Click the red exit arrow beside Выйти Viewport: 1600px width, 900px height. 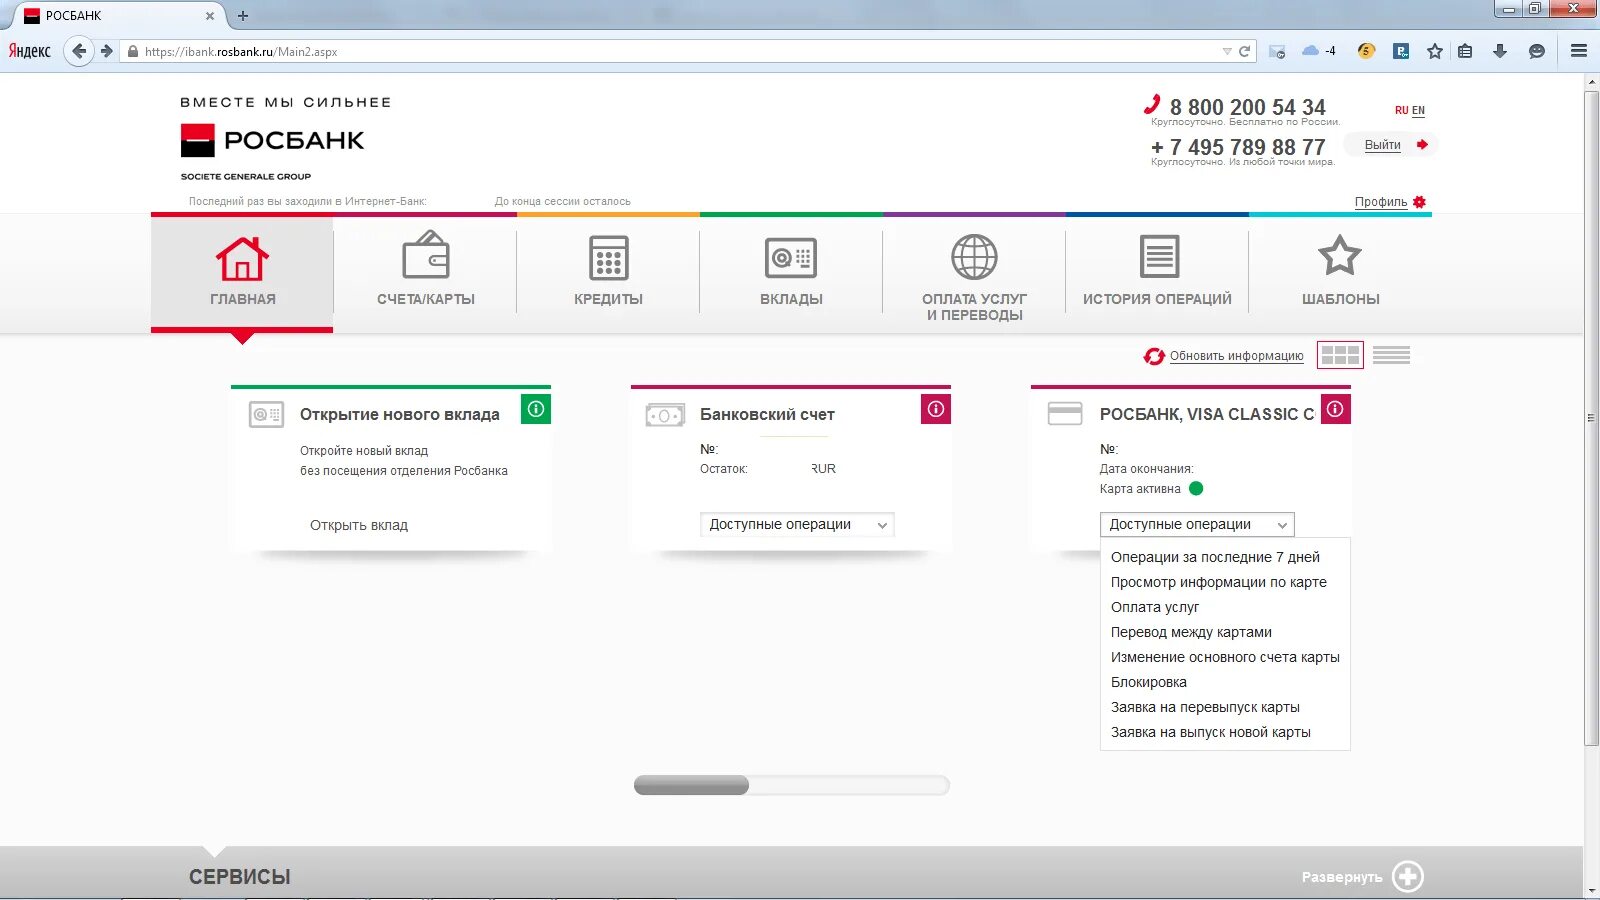pyautogui.click(x=1422, y=145)
